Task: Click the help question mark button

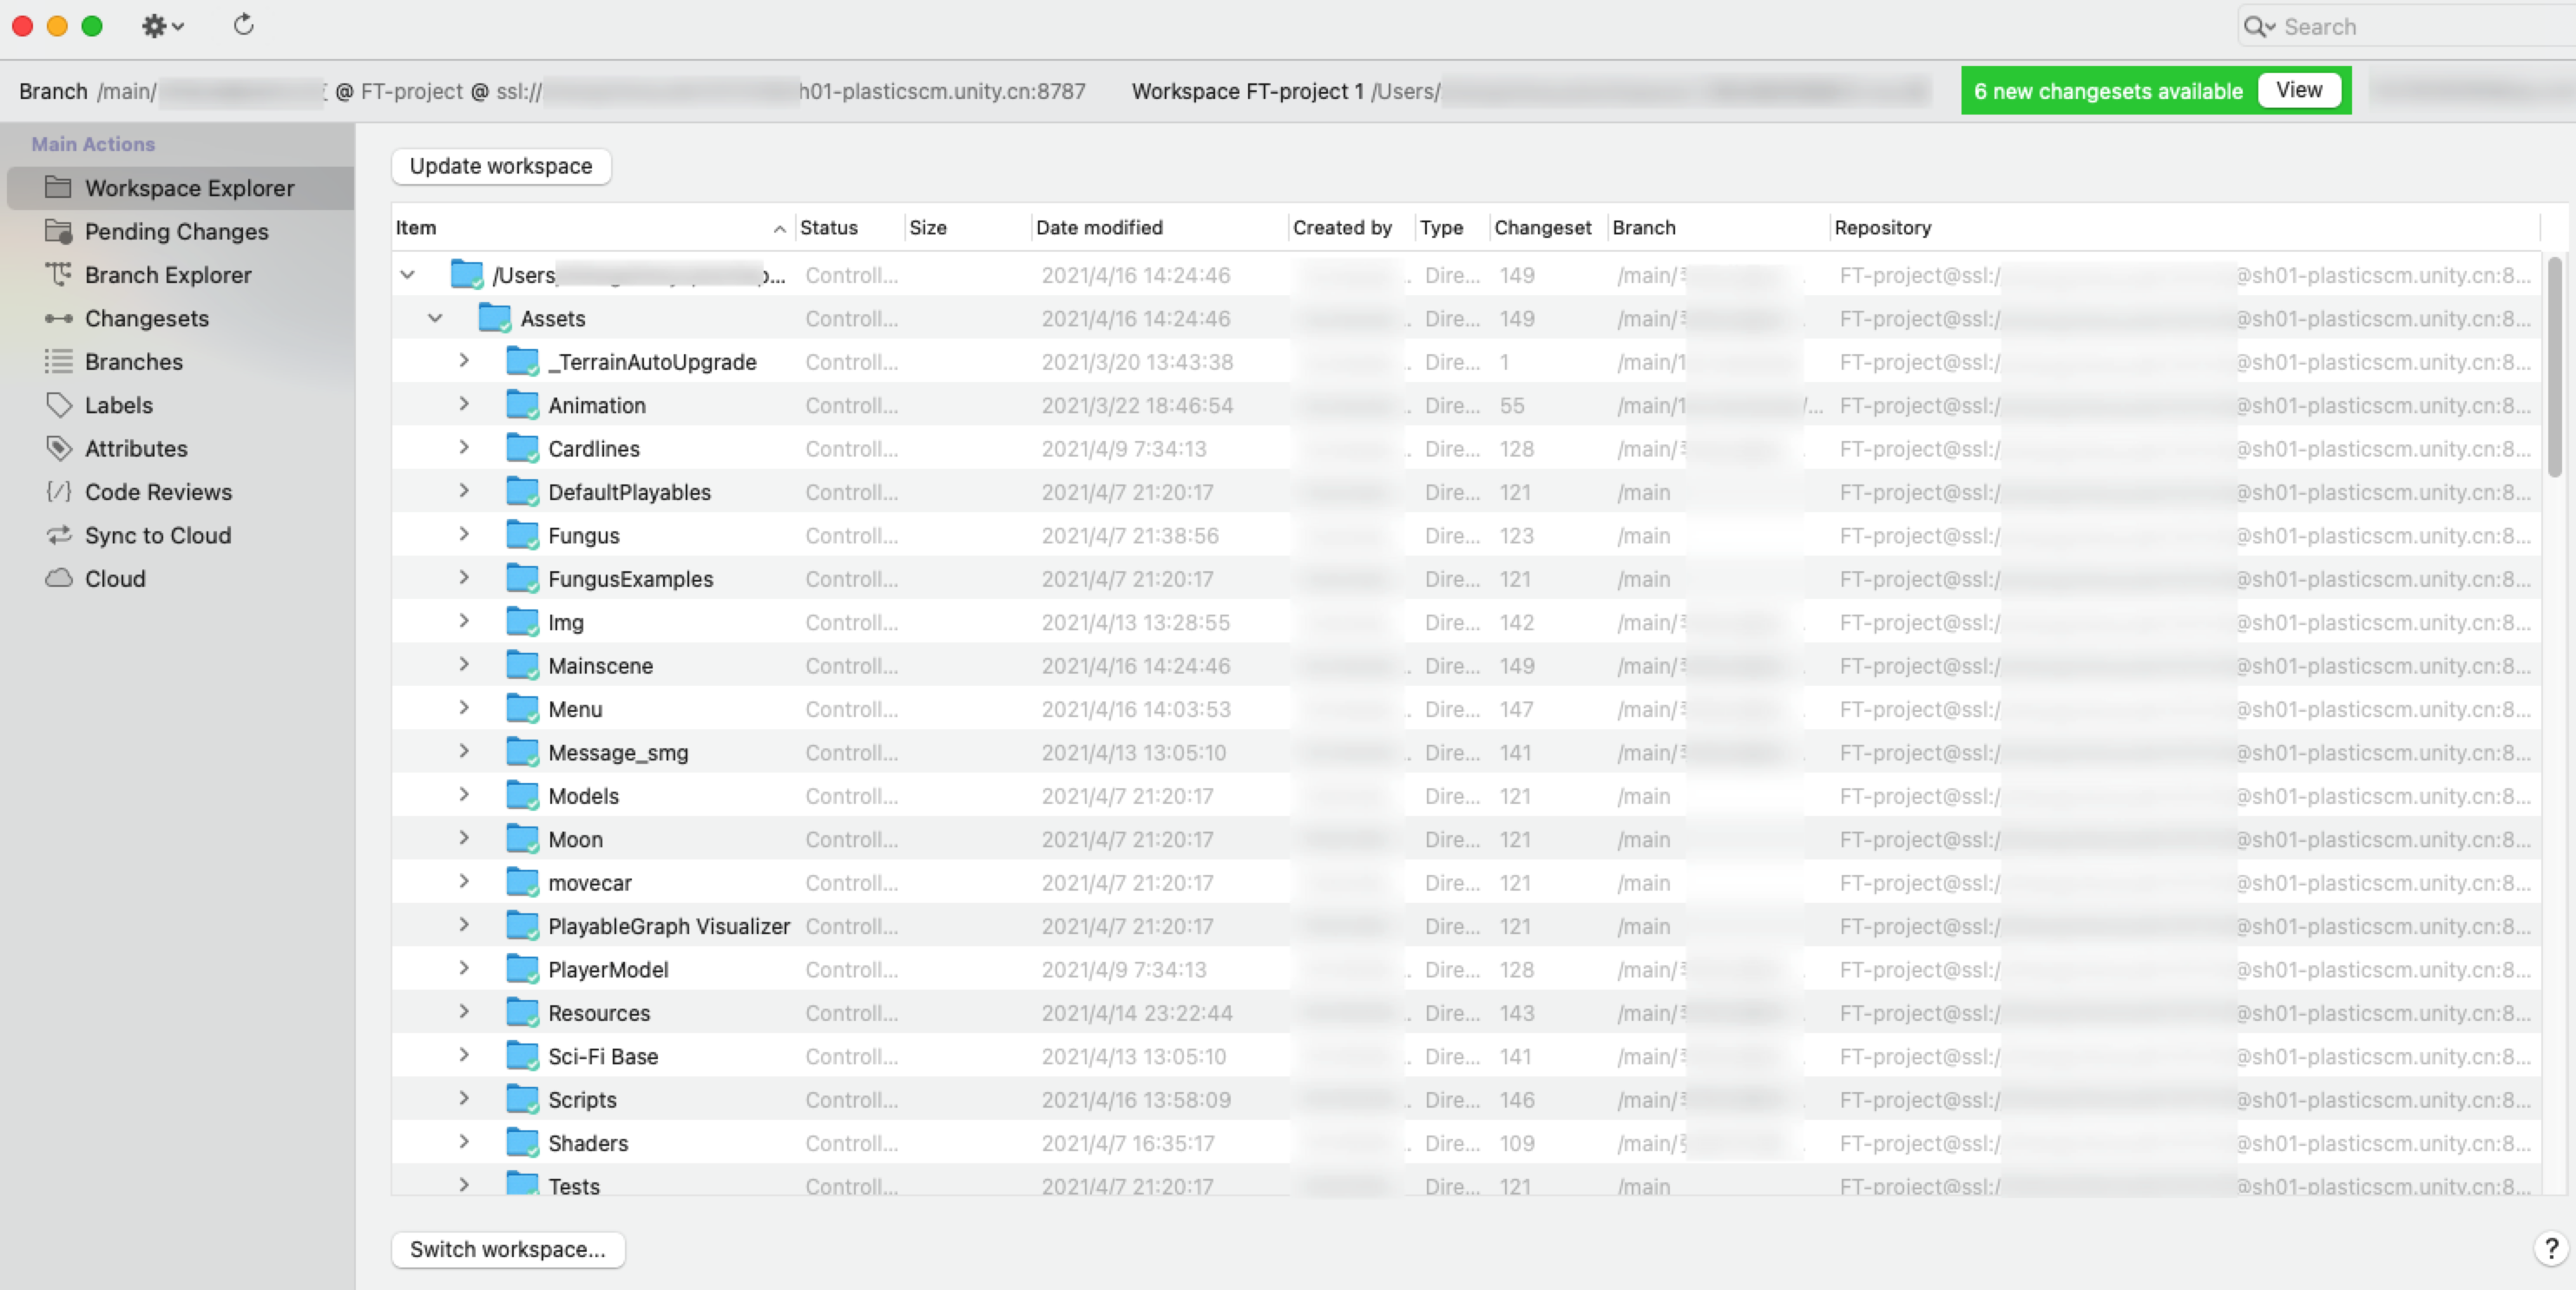Action: click(x=2550, y=1248)
